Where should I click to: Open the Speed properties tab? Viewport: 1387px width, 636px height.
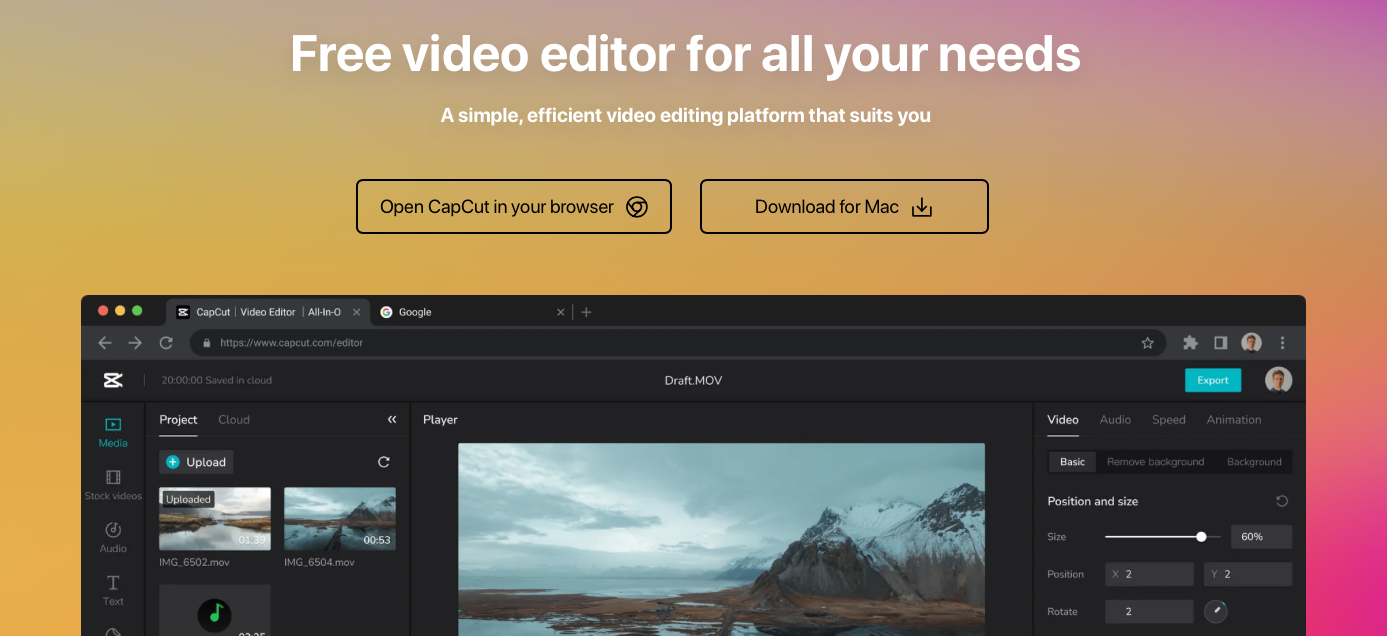tap(1169, 420)
